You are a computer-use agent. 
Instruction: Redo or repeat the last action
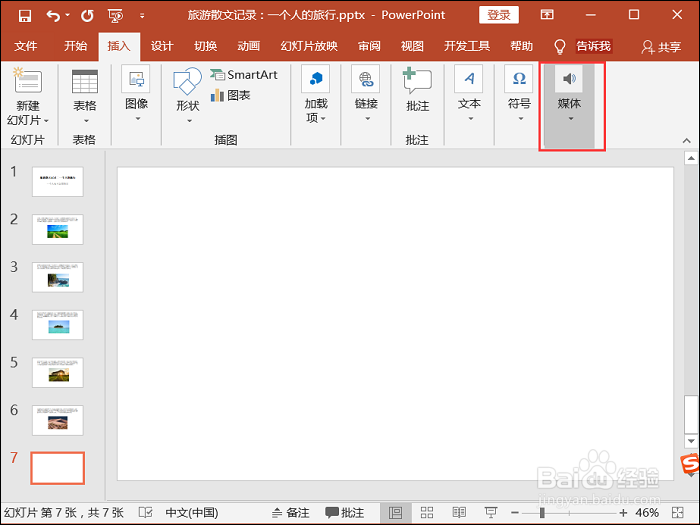[x=87, y=16]
